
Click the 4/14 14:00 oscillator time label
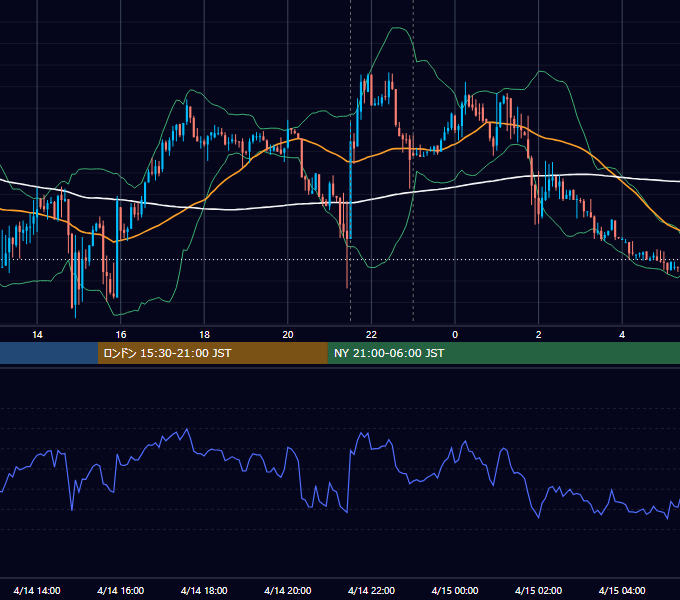[37, 590]
